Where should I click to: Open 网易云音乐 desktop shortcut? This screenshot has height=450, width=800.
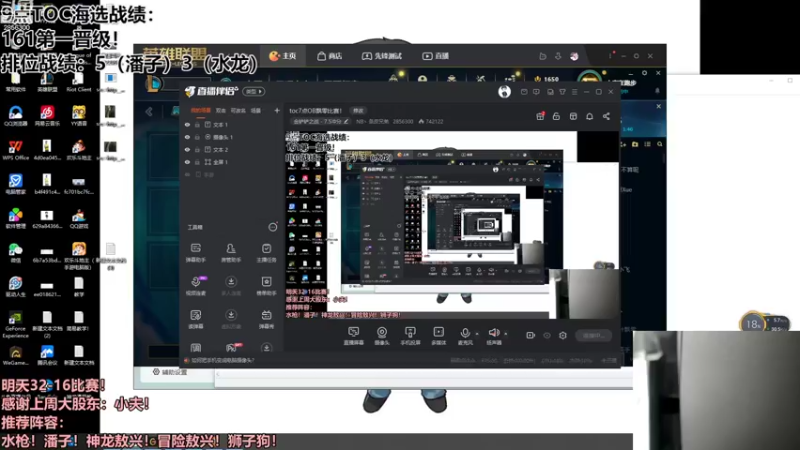coord(47,116)
